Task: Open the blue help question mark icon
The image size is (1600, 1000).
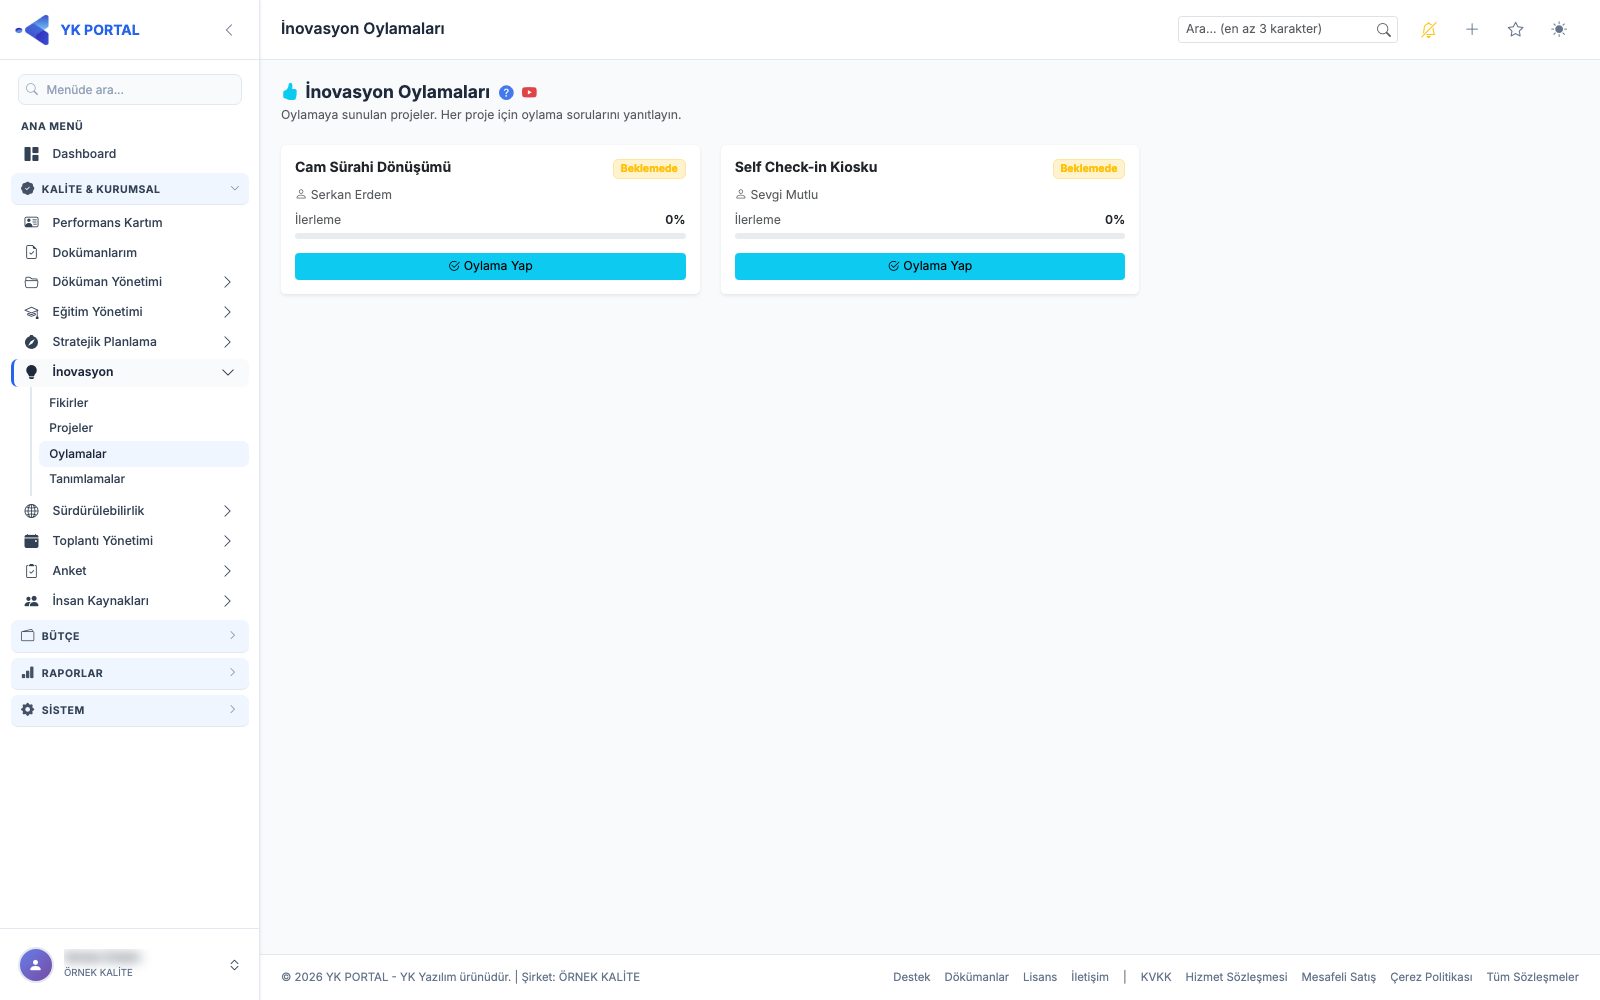Action: point(506,92)
